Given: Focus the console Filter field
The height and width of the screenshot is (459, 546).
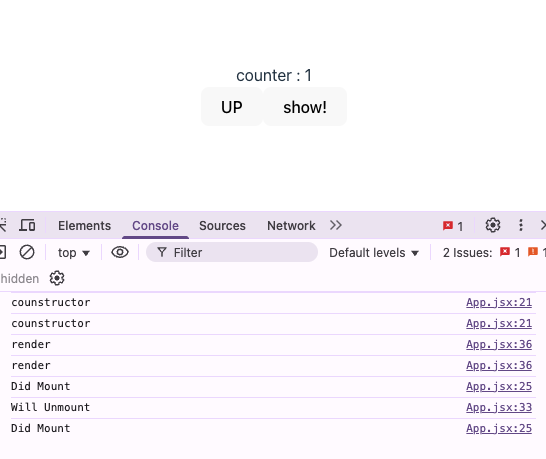Looking at the screenshot, I should pyautogui.click(x=232, y=252).
